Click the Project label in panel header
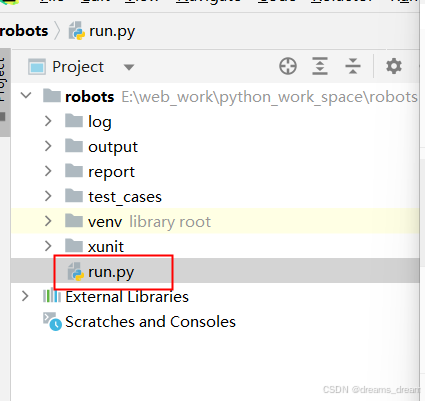The width and height of the screenshot is (425, 401). click(78, 67)
